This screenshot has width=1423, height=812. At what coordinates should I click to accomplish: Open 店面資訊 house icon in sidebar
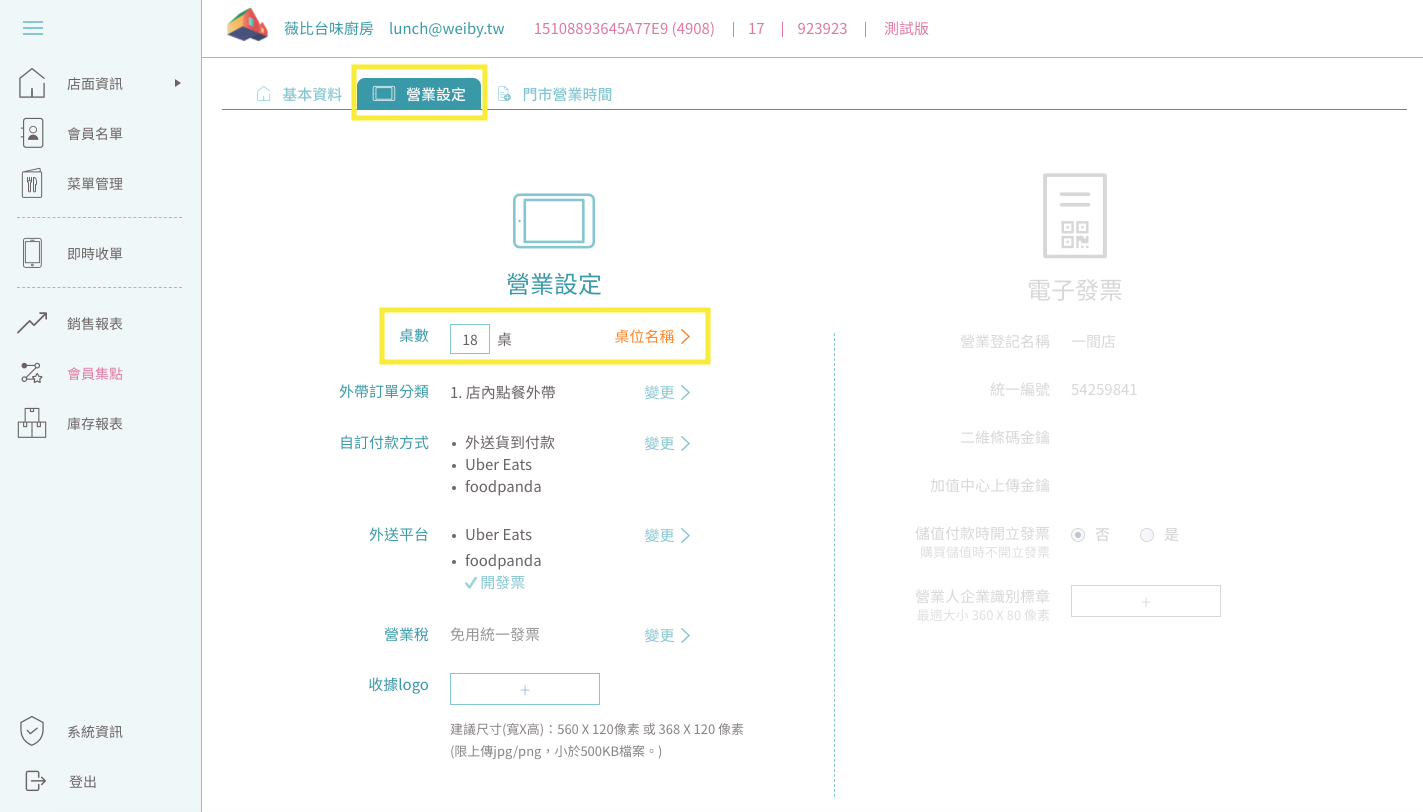32,84
